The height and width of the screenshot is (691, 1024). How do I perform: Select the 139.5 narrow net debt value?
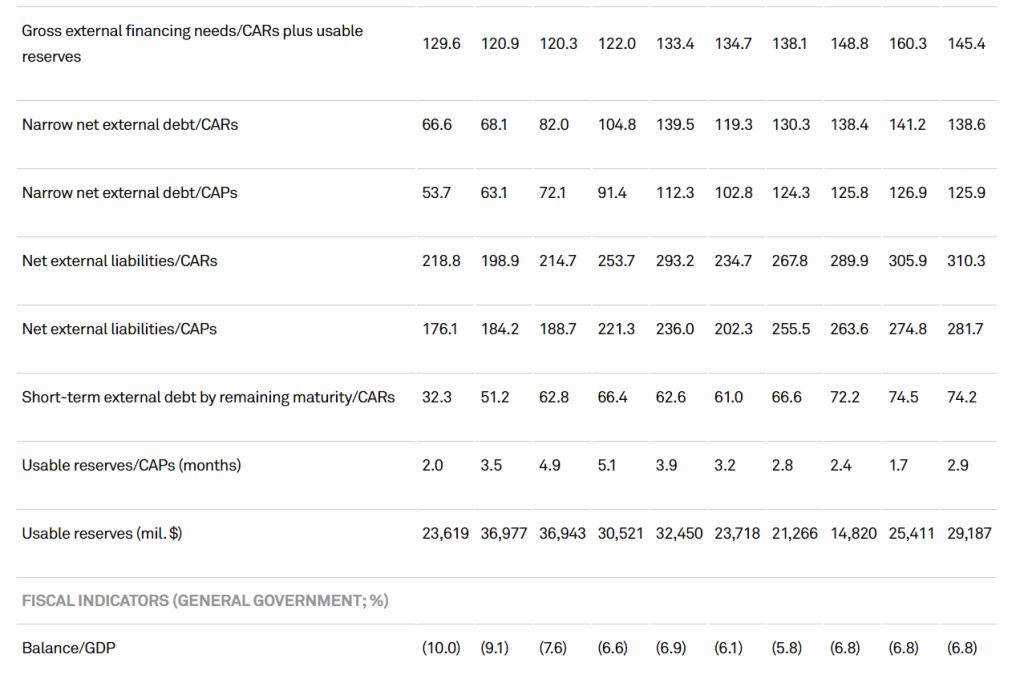pyautogui.click(x=675, y=125)
